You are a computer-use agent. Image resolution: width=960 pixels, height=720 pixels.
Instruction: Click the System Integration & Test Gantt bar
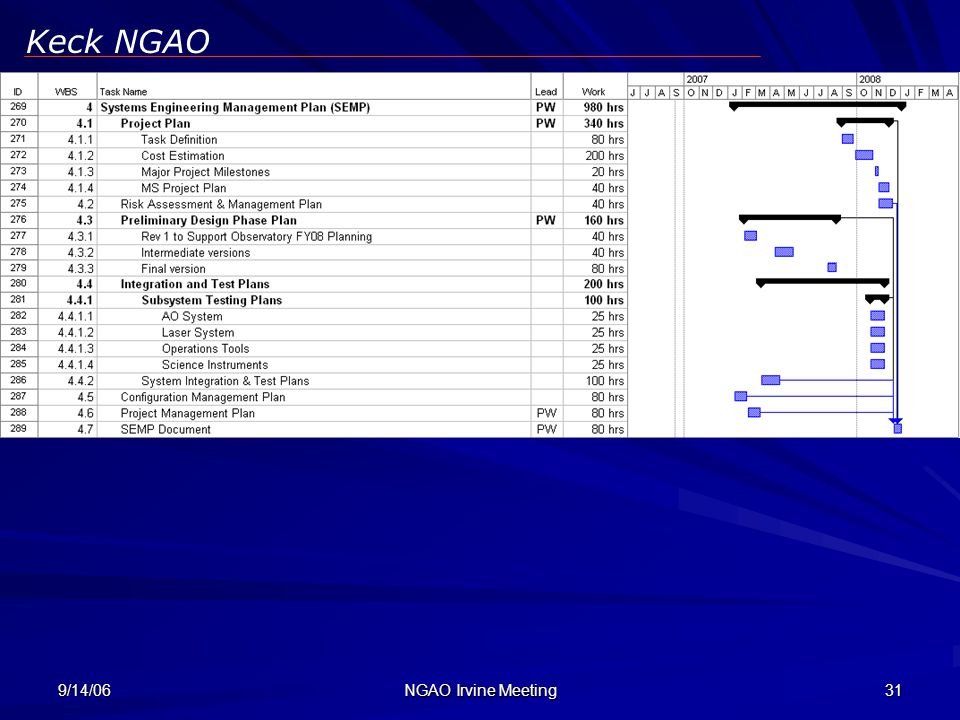tap(770, 380)
